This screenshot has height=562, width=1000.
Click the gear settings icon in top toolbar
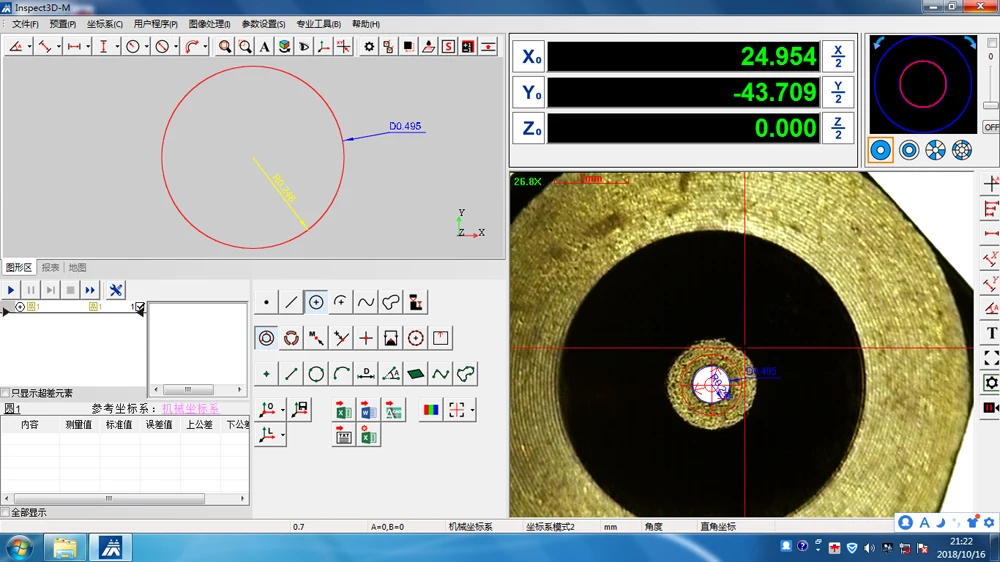click(x=369, y=47)
